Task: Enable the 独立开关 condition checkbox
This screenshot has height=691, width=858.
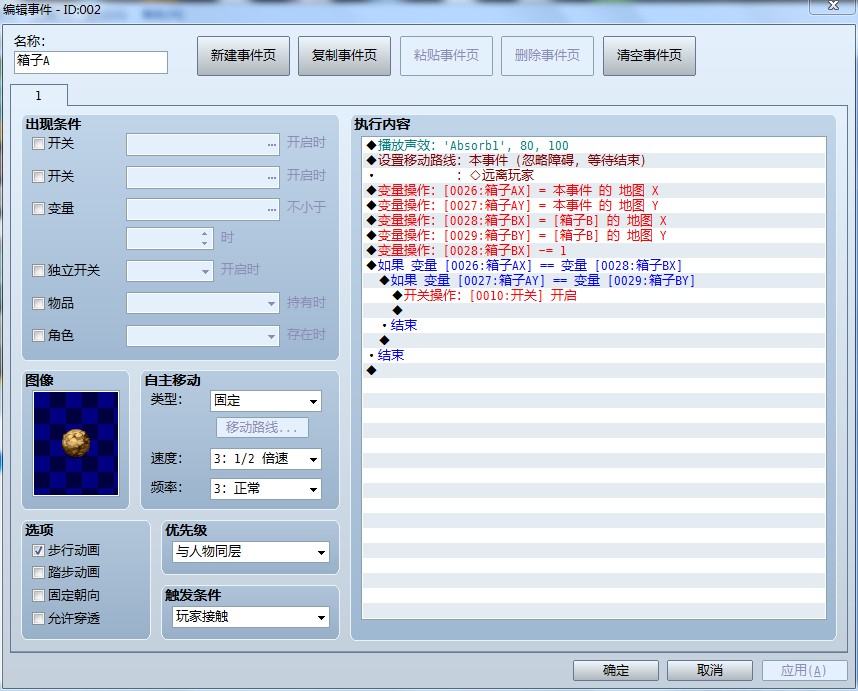Action: tap(38, 270)
